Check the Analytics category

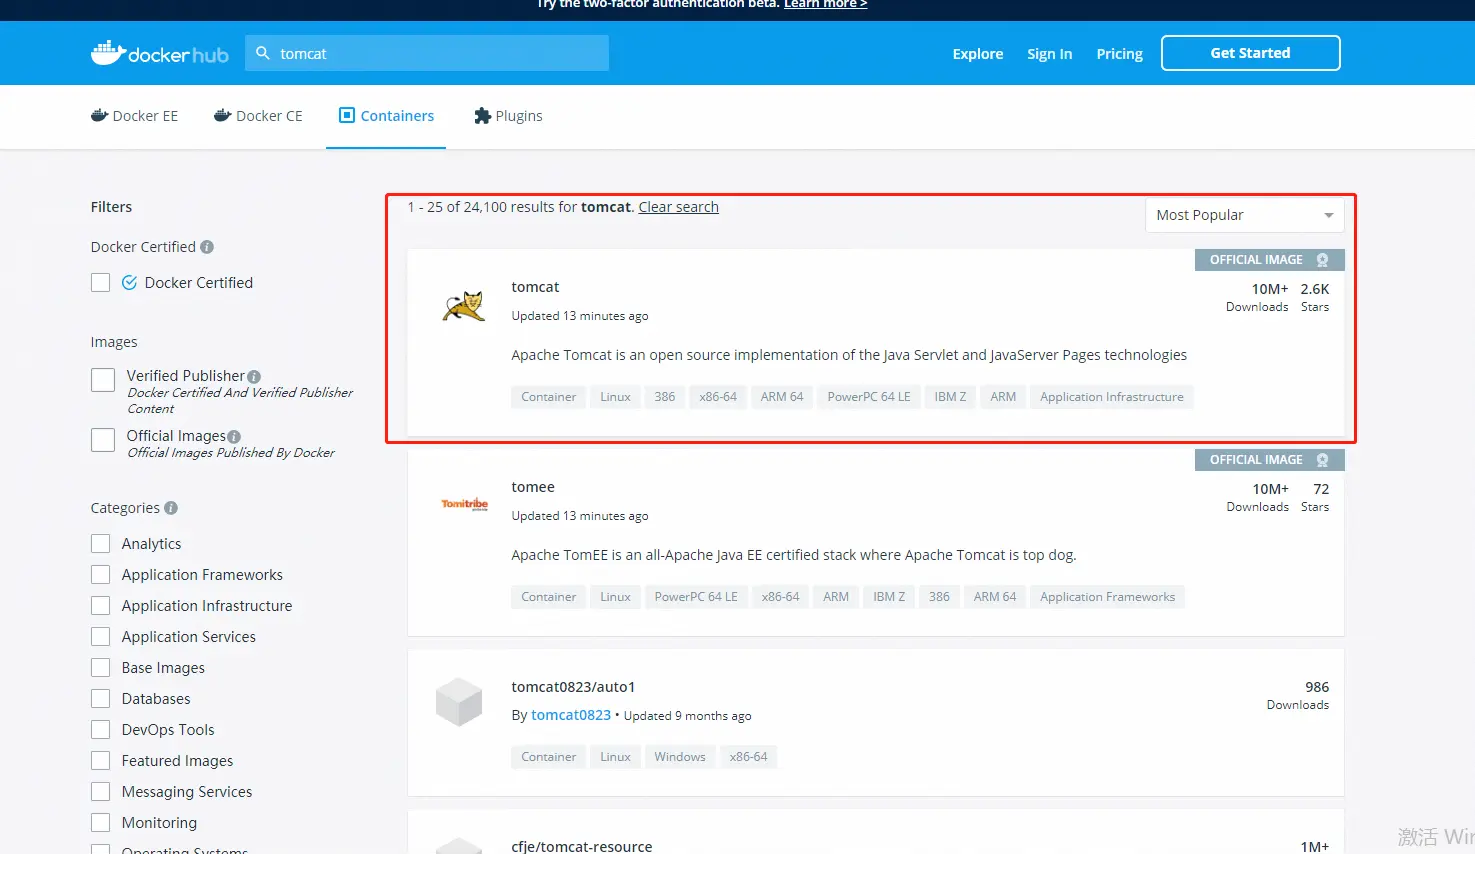click(100, 544)
